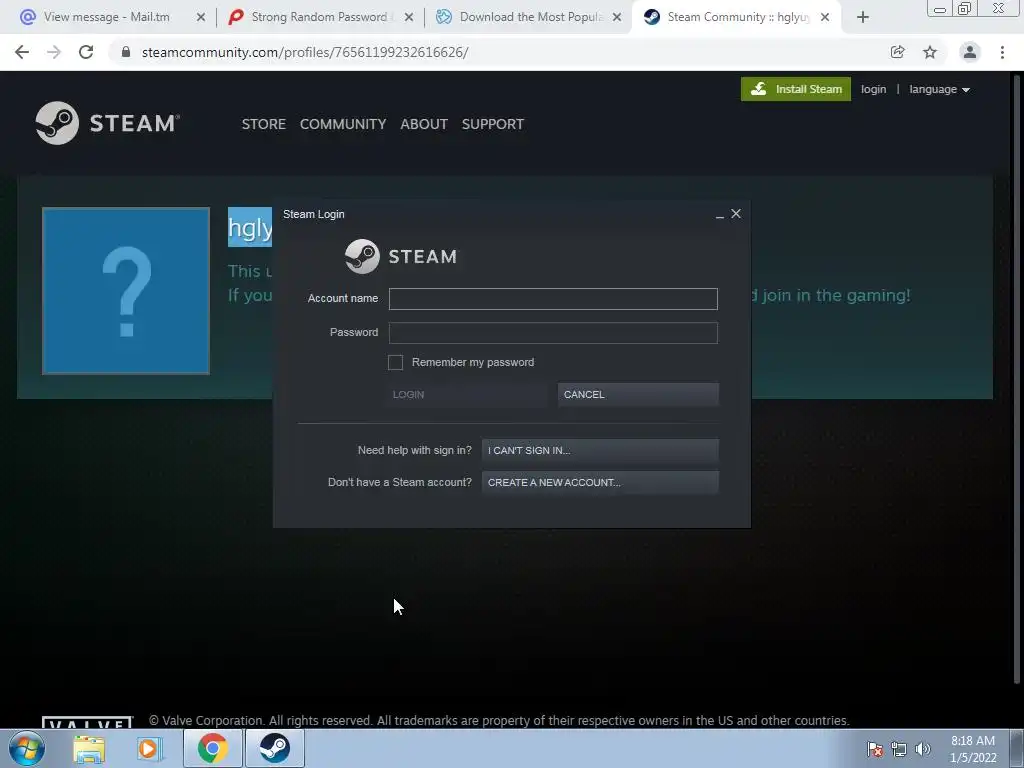The image size is (1024, 768).
Task: Close the Steam Community tab
Action: [x=825, y=17]
